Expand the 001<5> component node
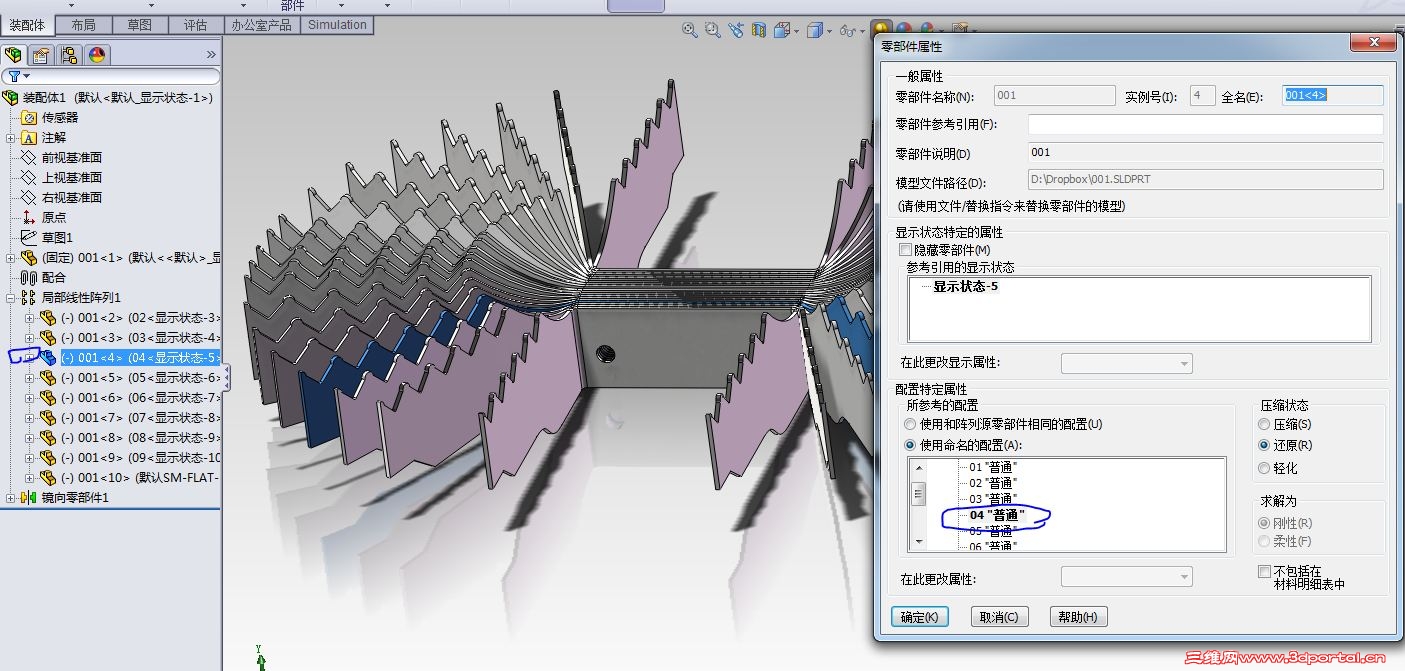The image size is (1405, 671). coord(30,378)
